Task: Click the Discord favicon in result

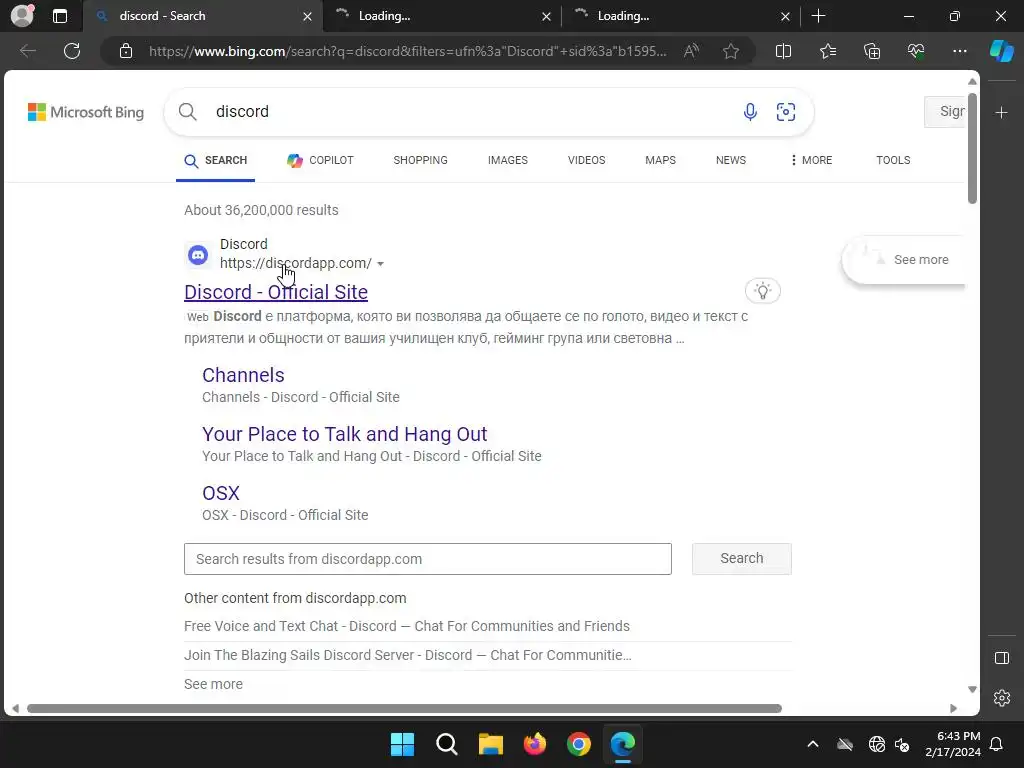Action: [x=198, y=255]
